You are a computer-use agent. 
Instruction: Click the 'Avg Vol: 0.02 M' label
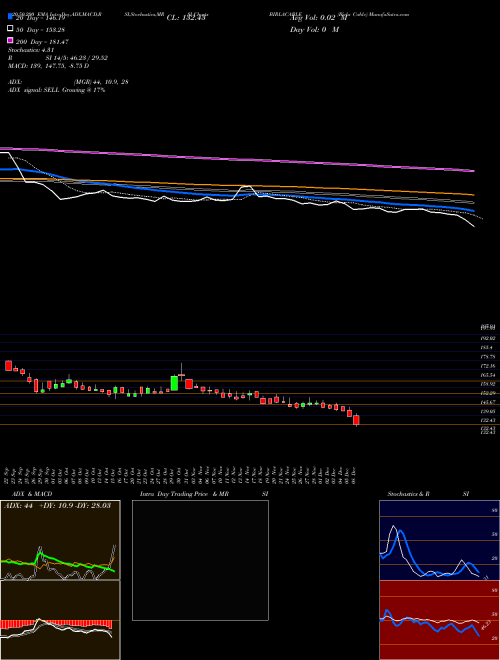coord(319,18)
